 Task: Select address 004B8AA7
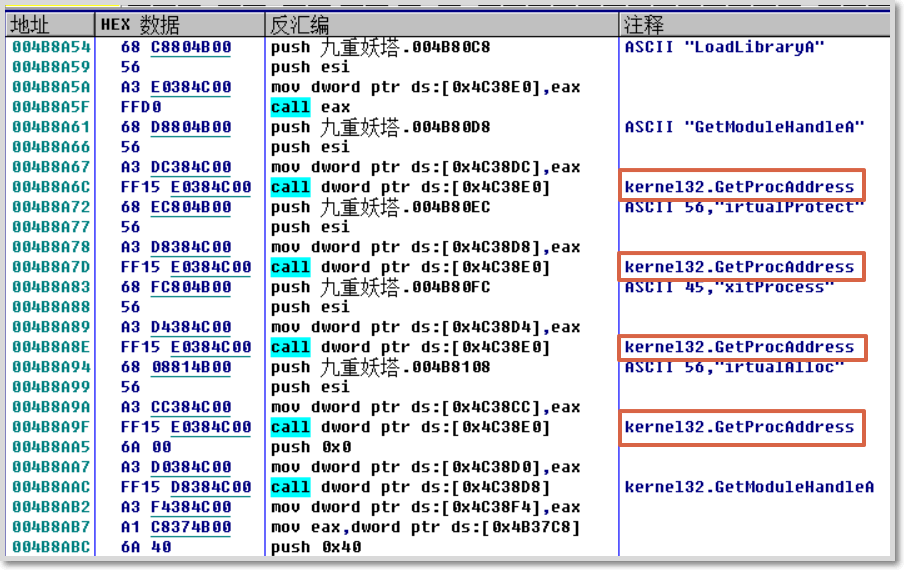(x=51, y=467)
